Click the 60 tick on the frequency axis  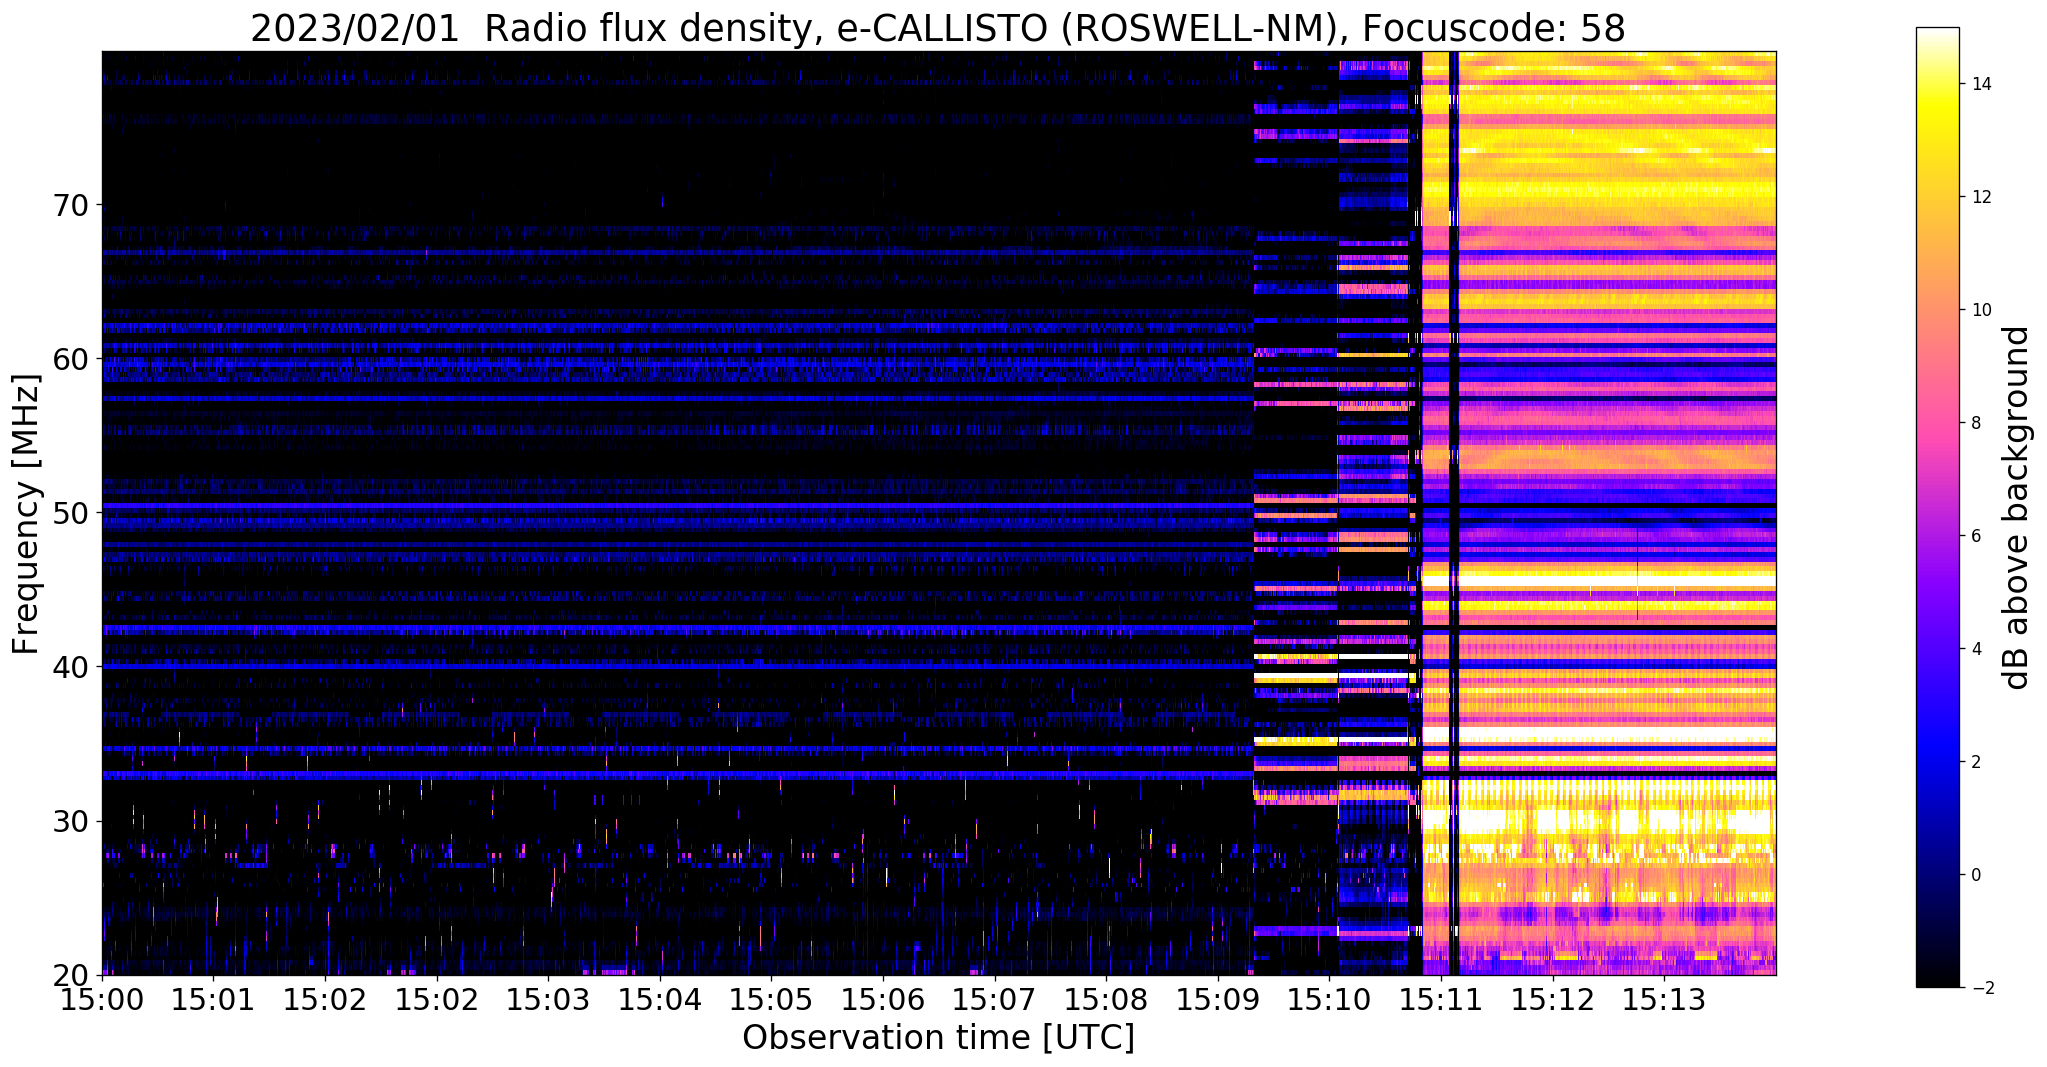(70, 359)
